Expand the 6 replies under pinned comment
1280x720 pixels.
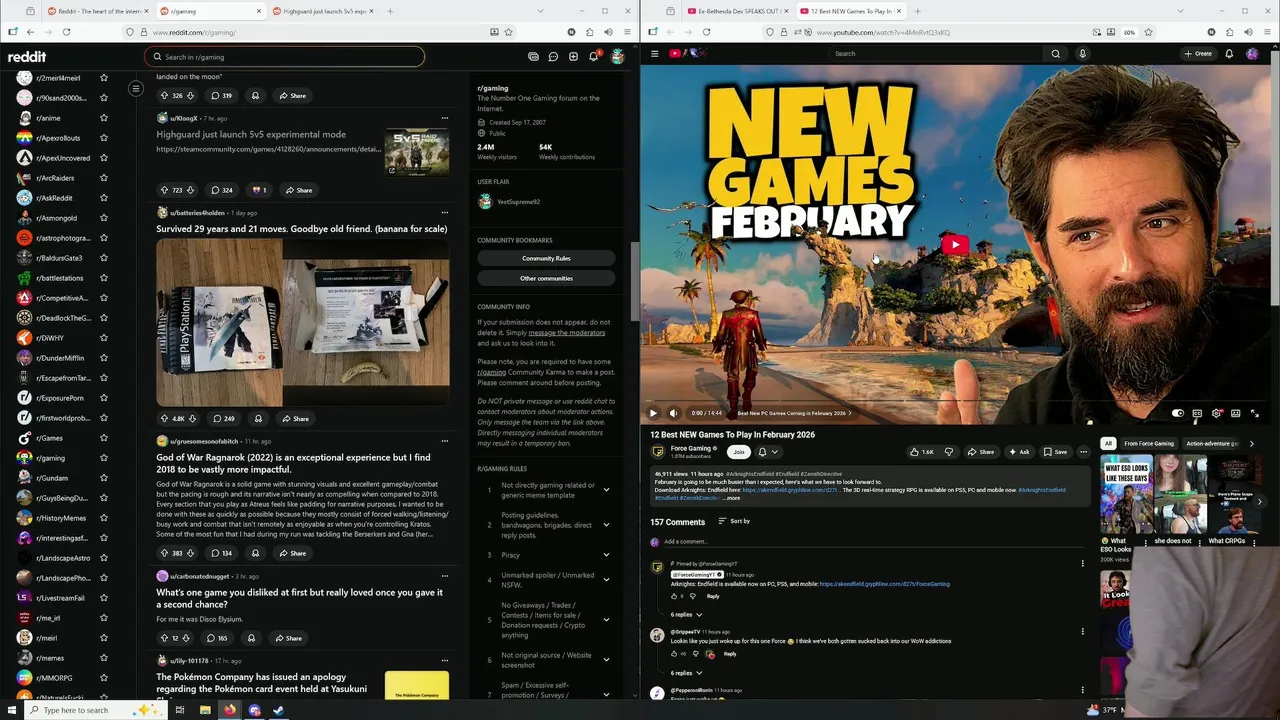[x=686, y=614]
